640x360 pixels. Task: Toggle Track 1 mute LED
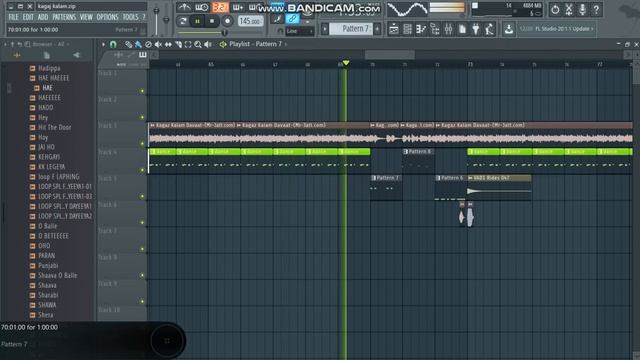point(142,91)
